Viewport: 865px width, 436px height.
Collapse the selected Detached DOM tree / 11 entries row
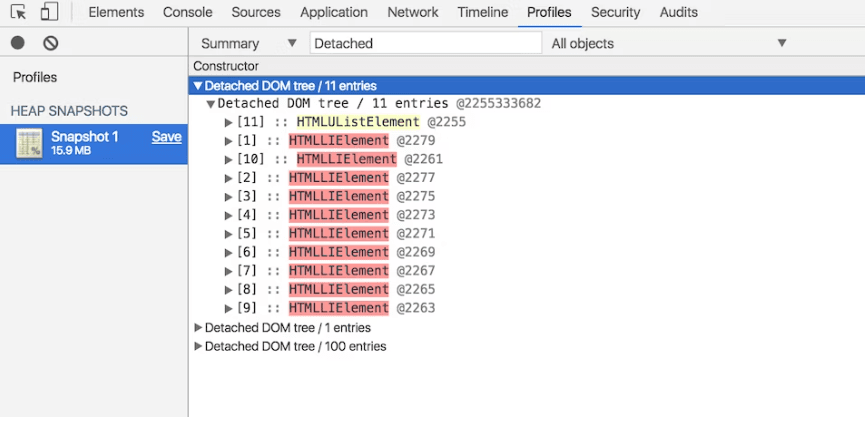point(198,86)
